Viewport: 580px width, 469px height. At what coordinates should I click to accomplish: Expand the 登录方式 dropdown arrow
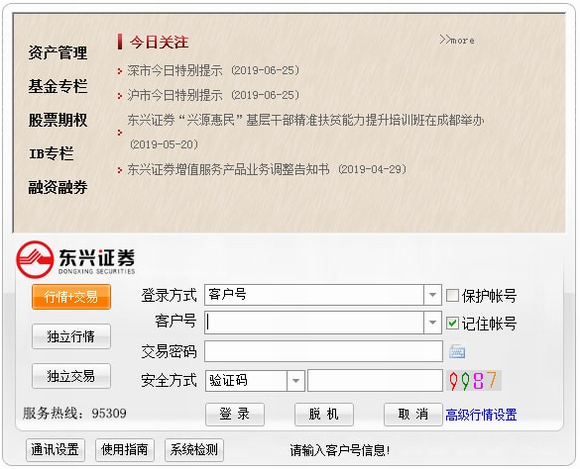point(432,295)
